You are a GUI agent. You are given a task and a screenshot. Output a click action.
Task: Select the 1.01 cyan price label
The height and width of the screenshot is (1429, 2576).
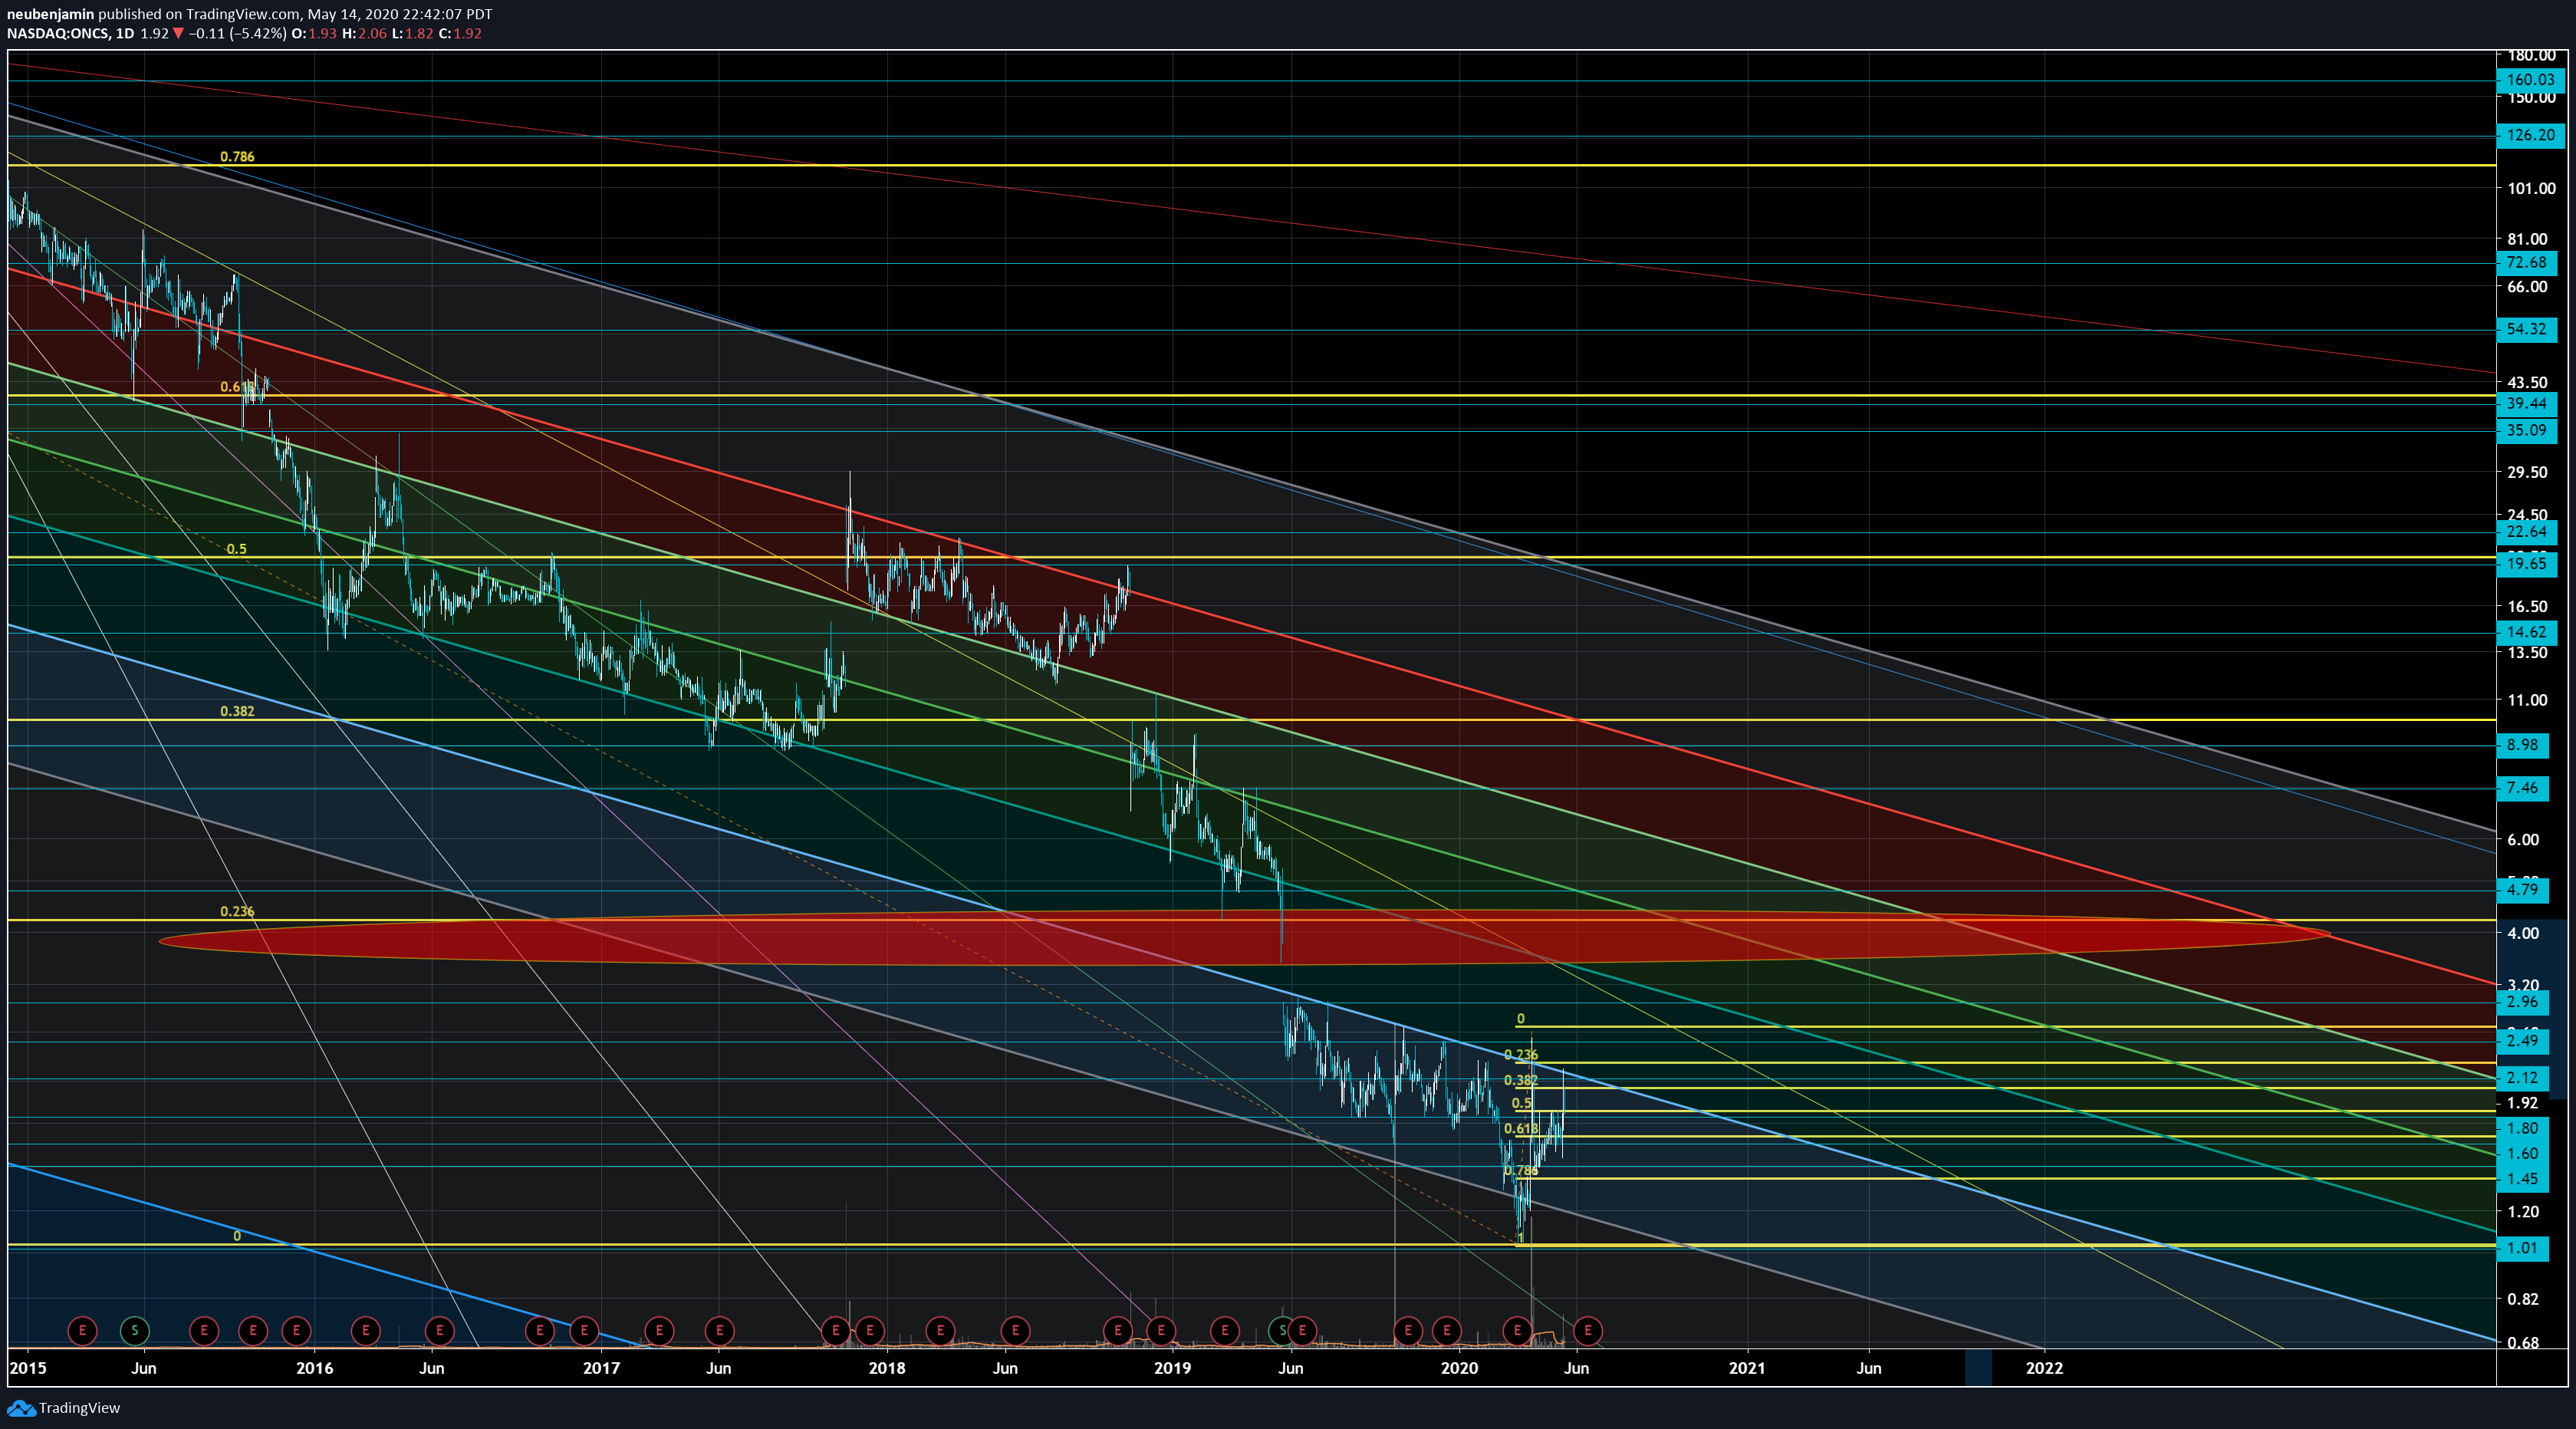click(2522, 1248)
